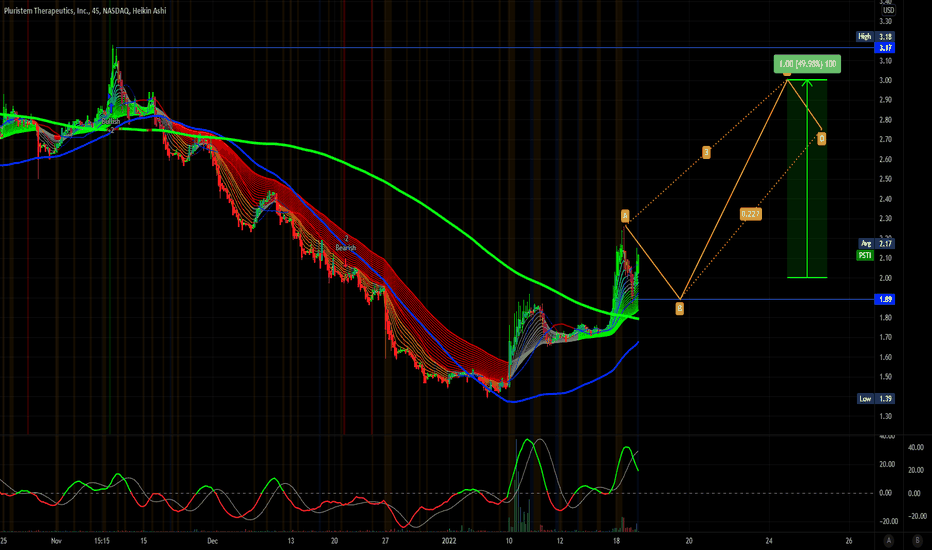932x550 pixels.
Task: Click the 10 date label on time axis
Action: pyautogui.click(x=509, y=540)
